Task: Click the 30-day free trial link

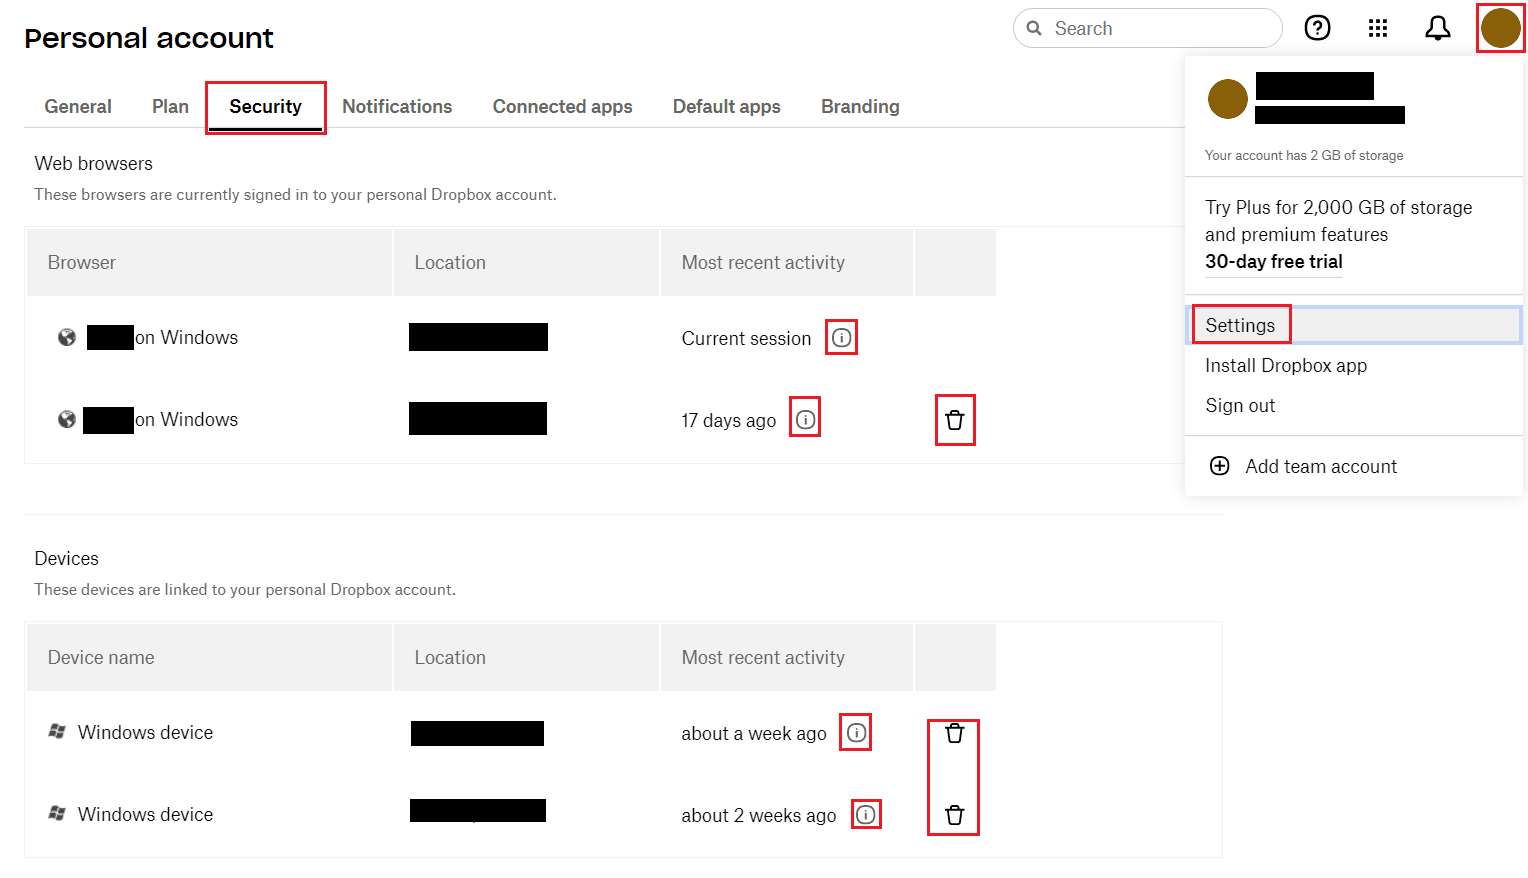Action: pos(1274,261)
